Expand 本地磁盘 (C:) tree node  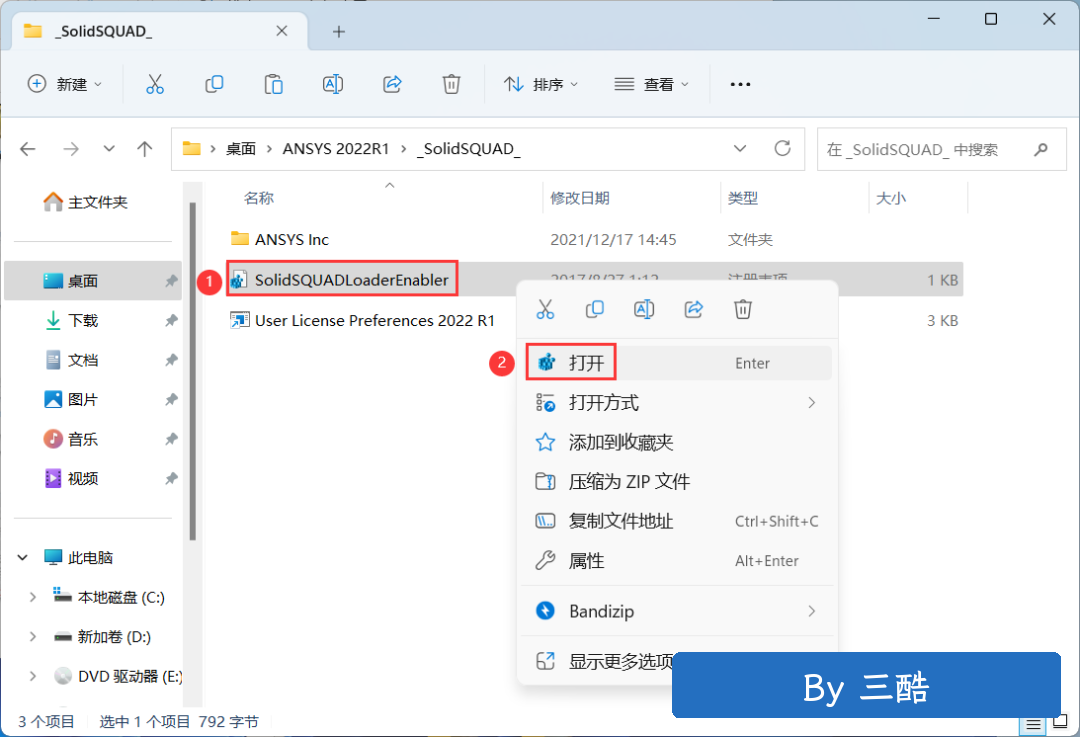pos(32,597)
